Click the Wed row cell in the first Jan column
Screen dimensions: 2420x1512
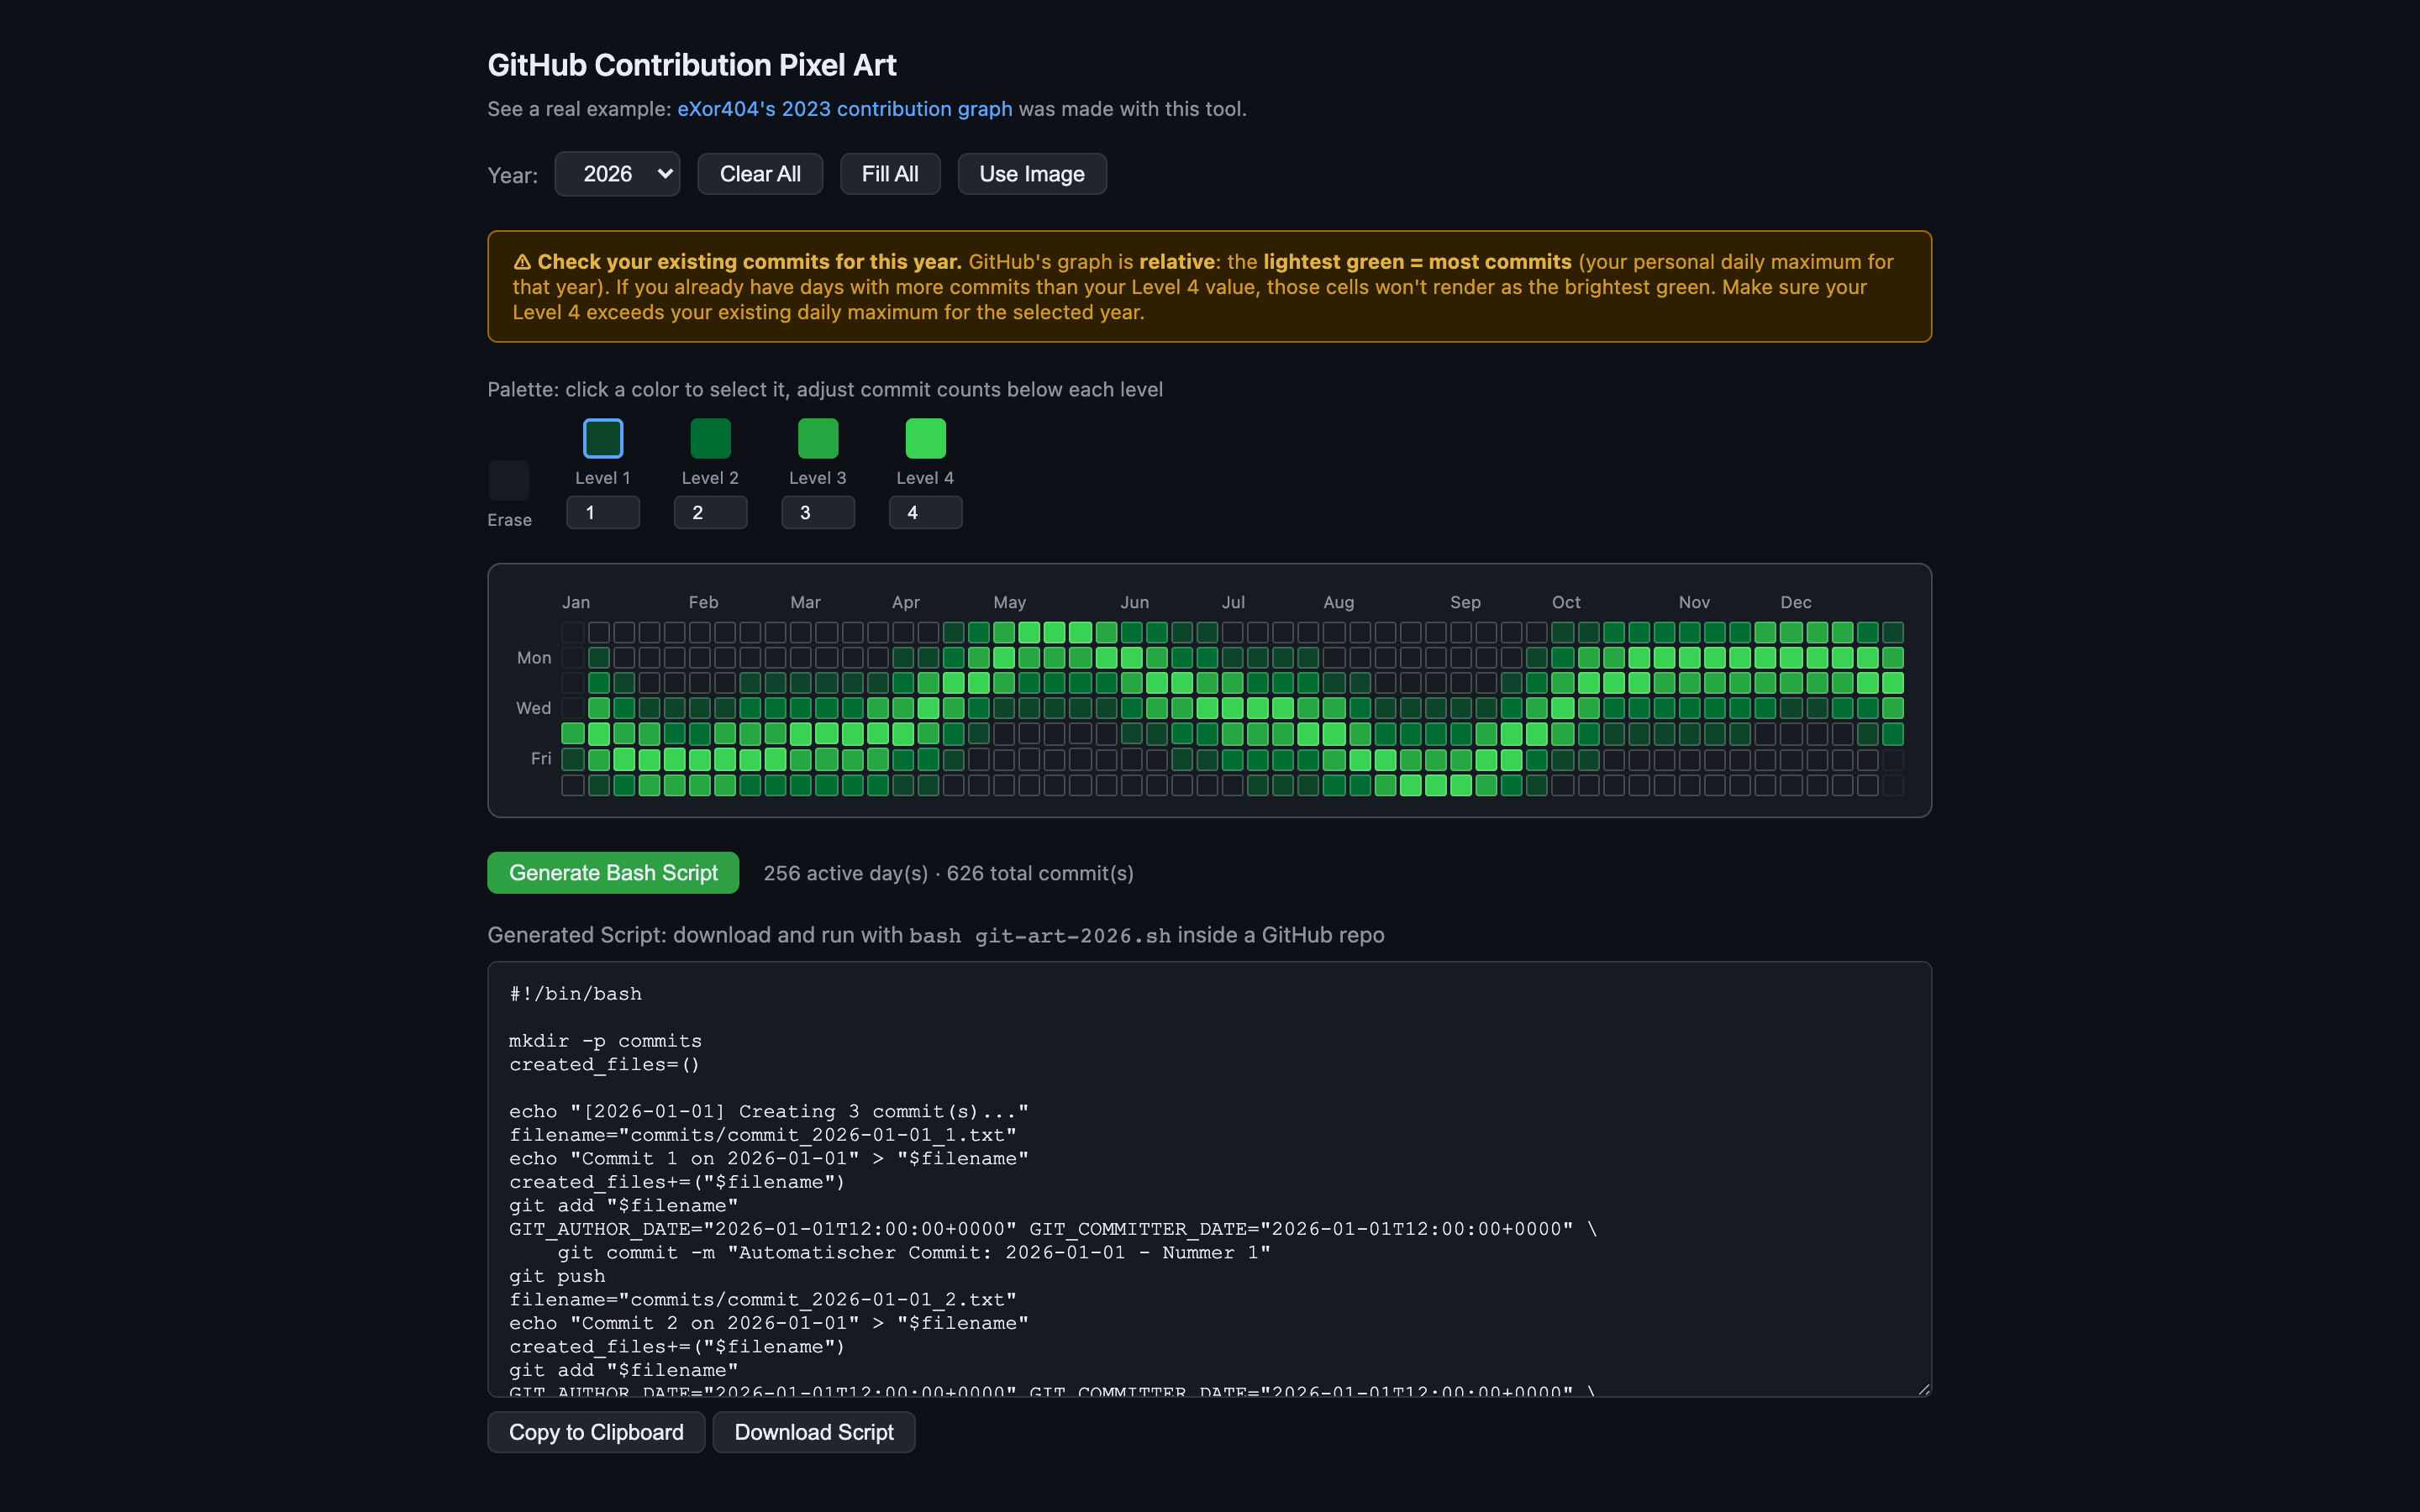coord(573,708)
